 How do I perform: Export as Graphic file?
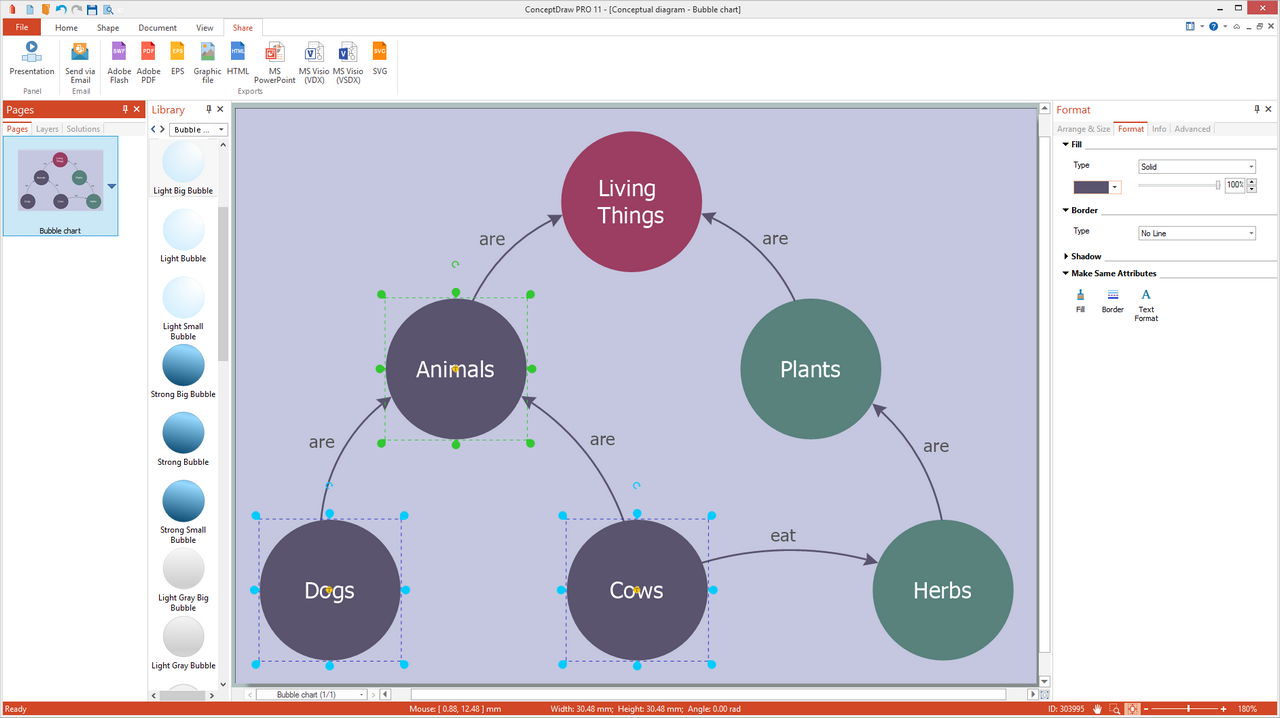point(207,62)
